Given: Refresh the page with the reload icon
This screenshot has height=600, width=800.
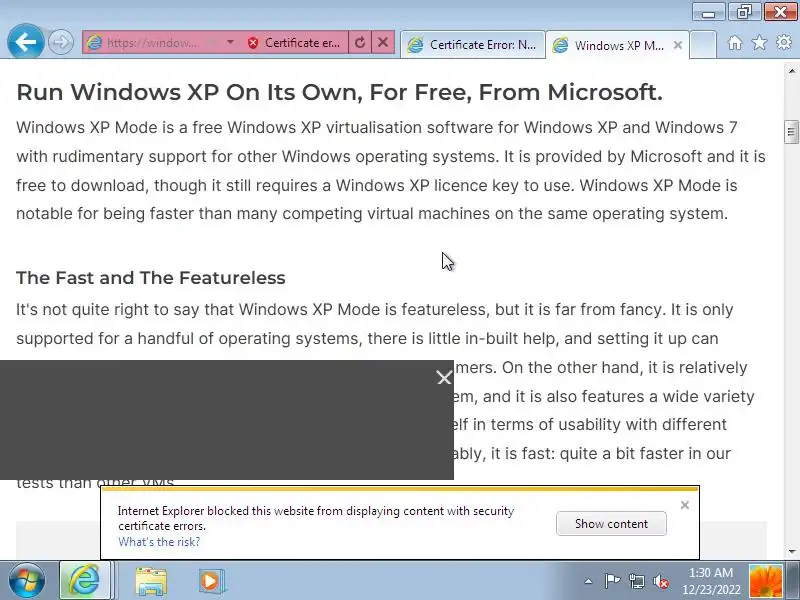Looking at the screenshot, I should (360, 43).
